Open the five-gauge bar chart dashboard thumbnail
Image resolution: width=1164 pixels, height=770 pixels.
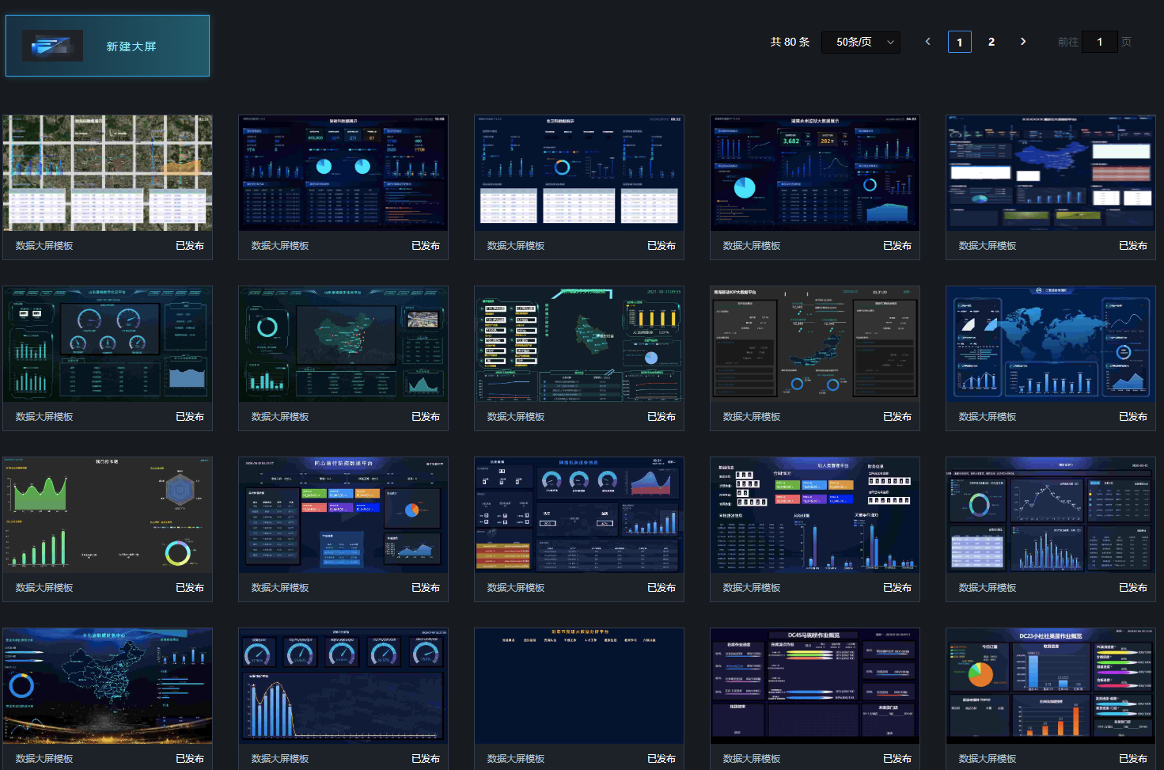[343, 686]
